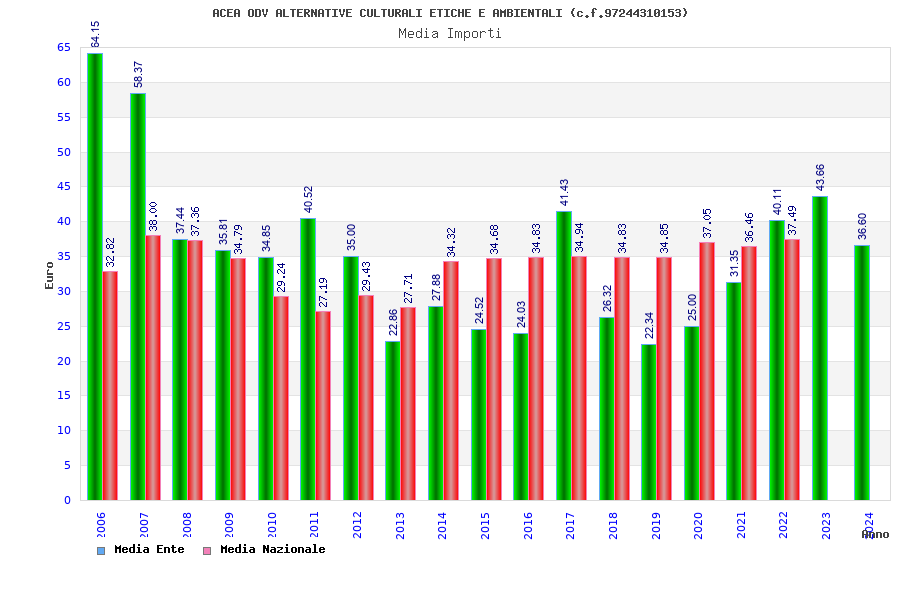900x600 pixels.
Task: Click the value label 64.15
Action: pos(95,34)
